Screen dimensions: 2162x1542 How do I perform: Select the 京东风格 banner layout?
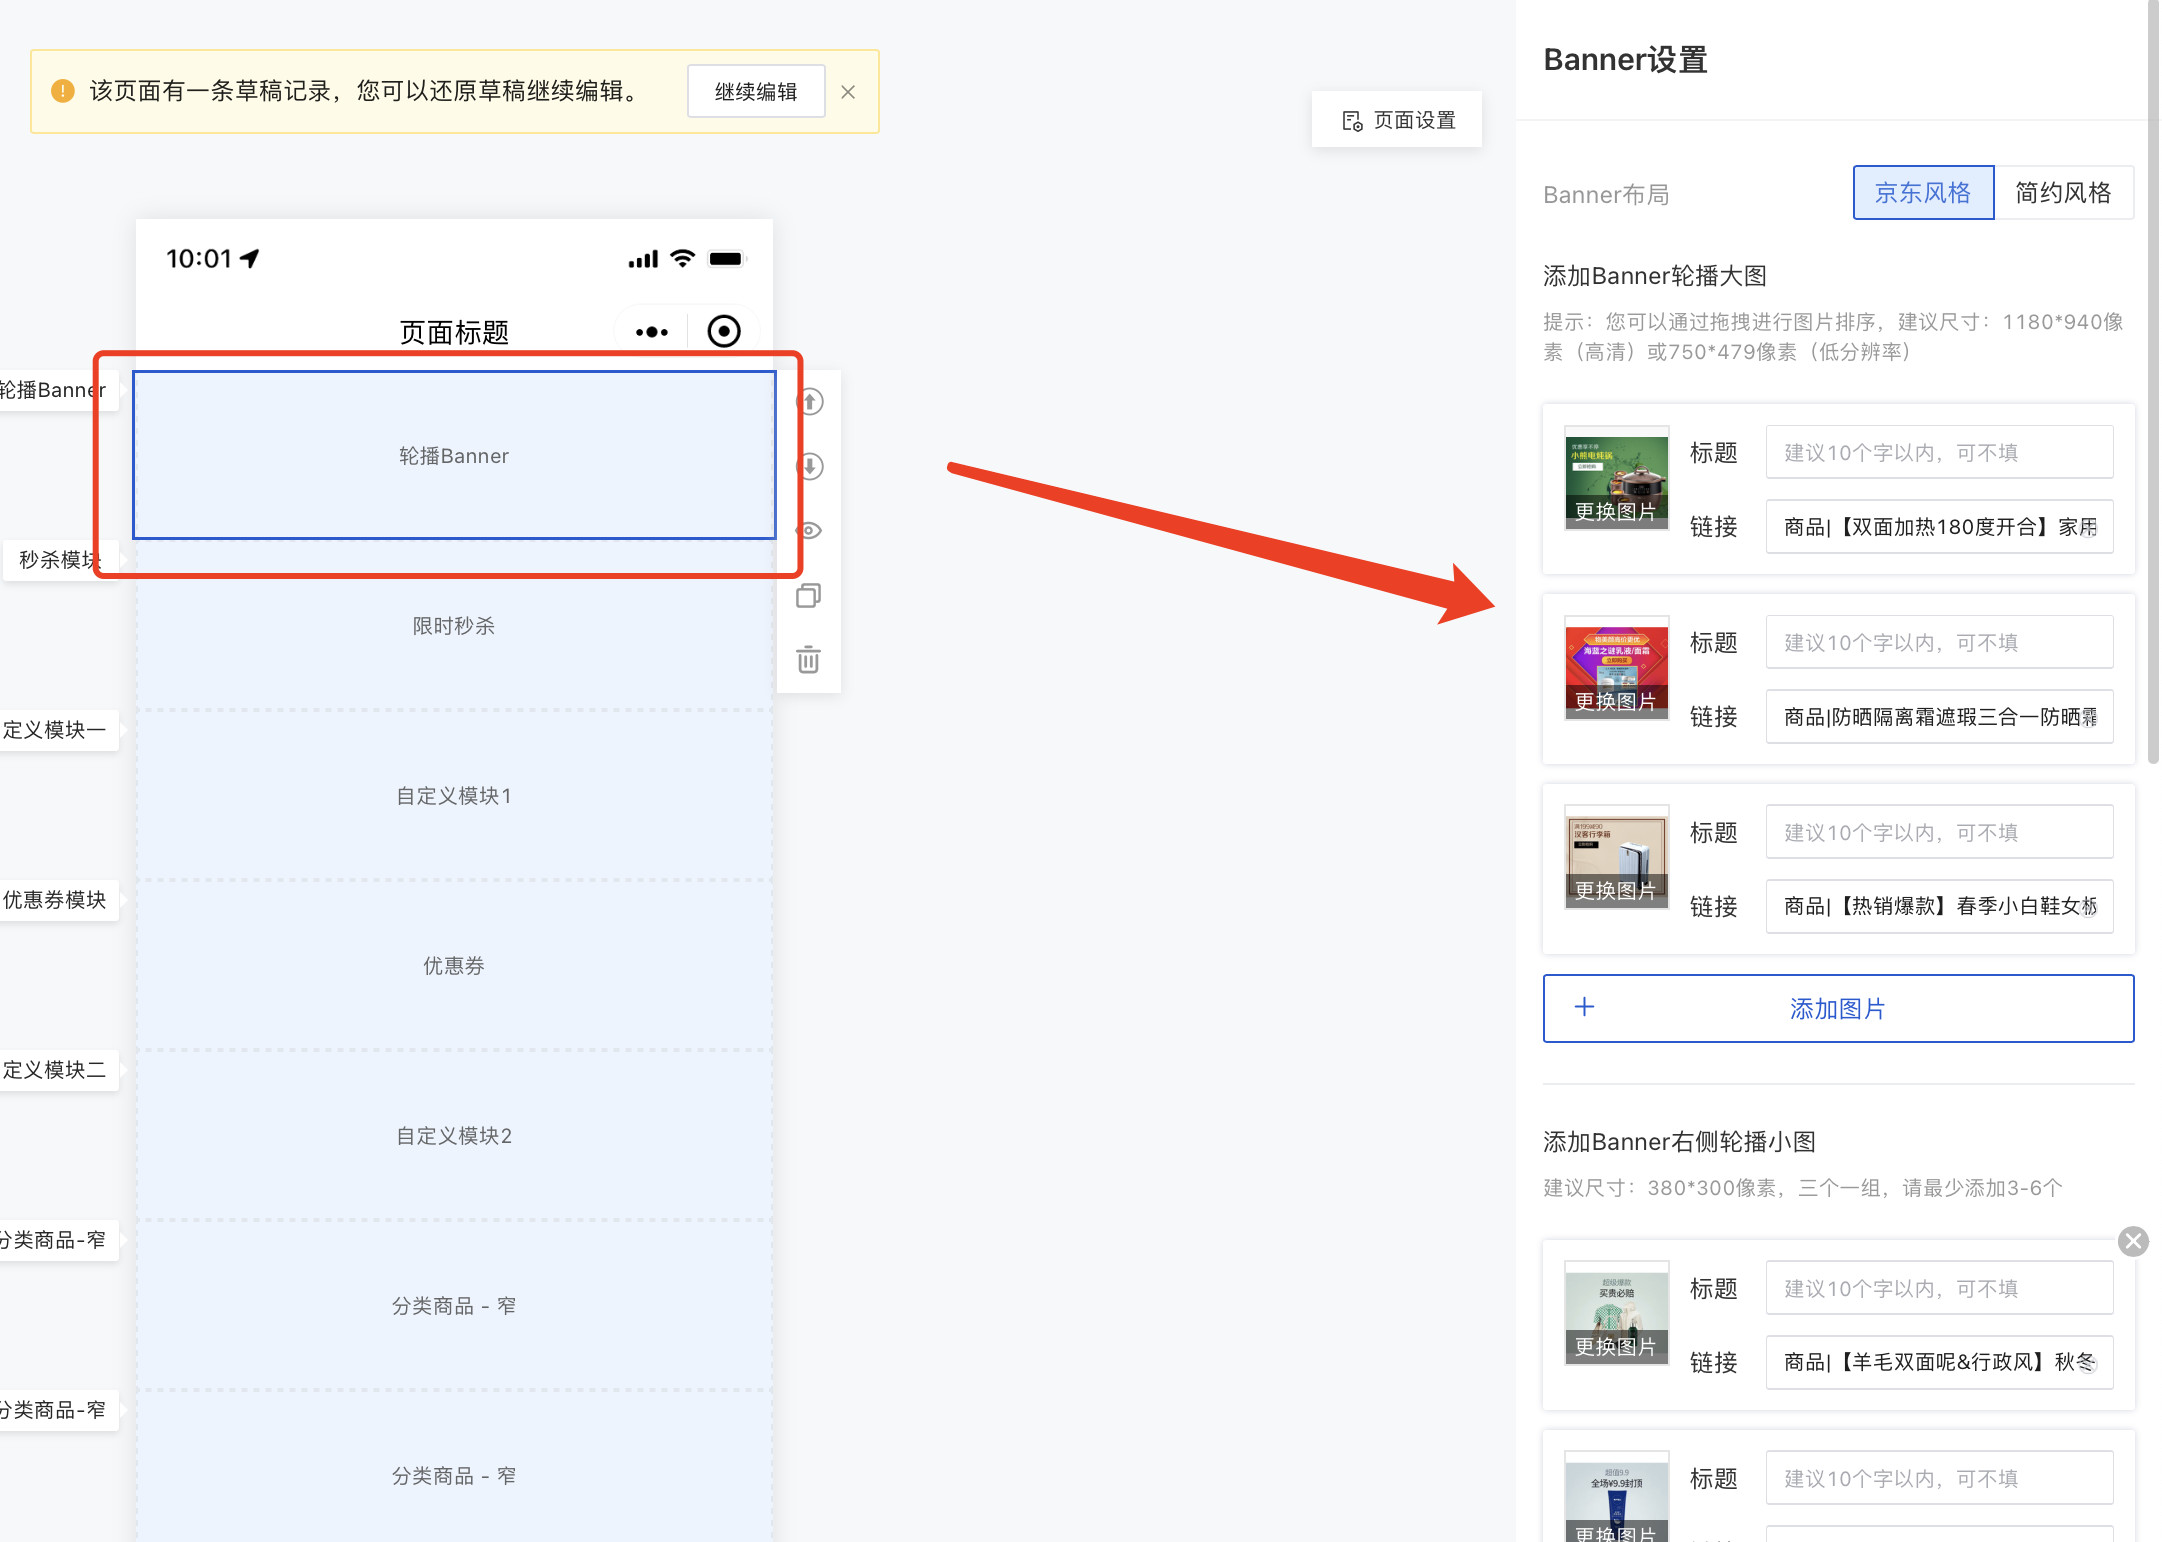tap(1922, 193)
